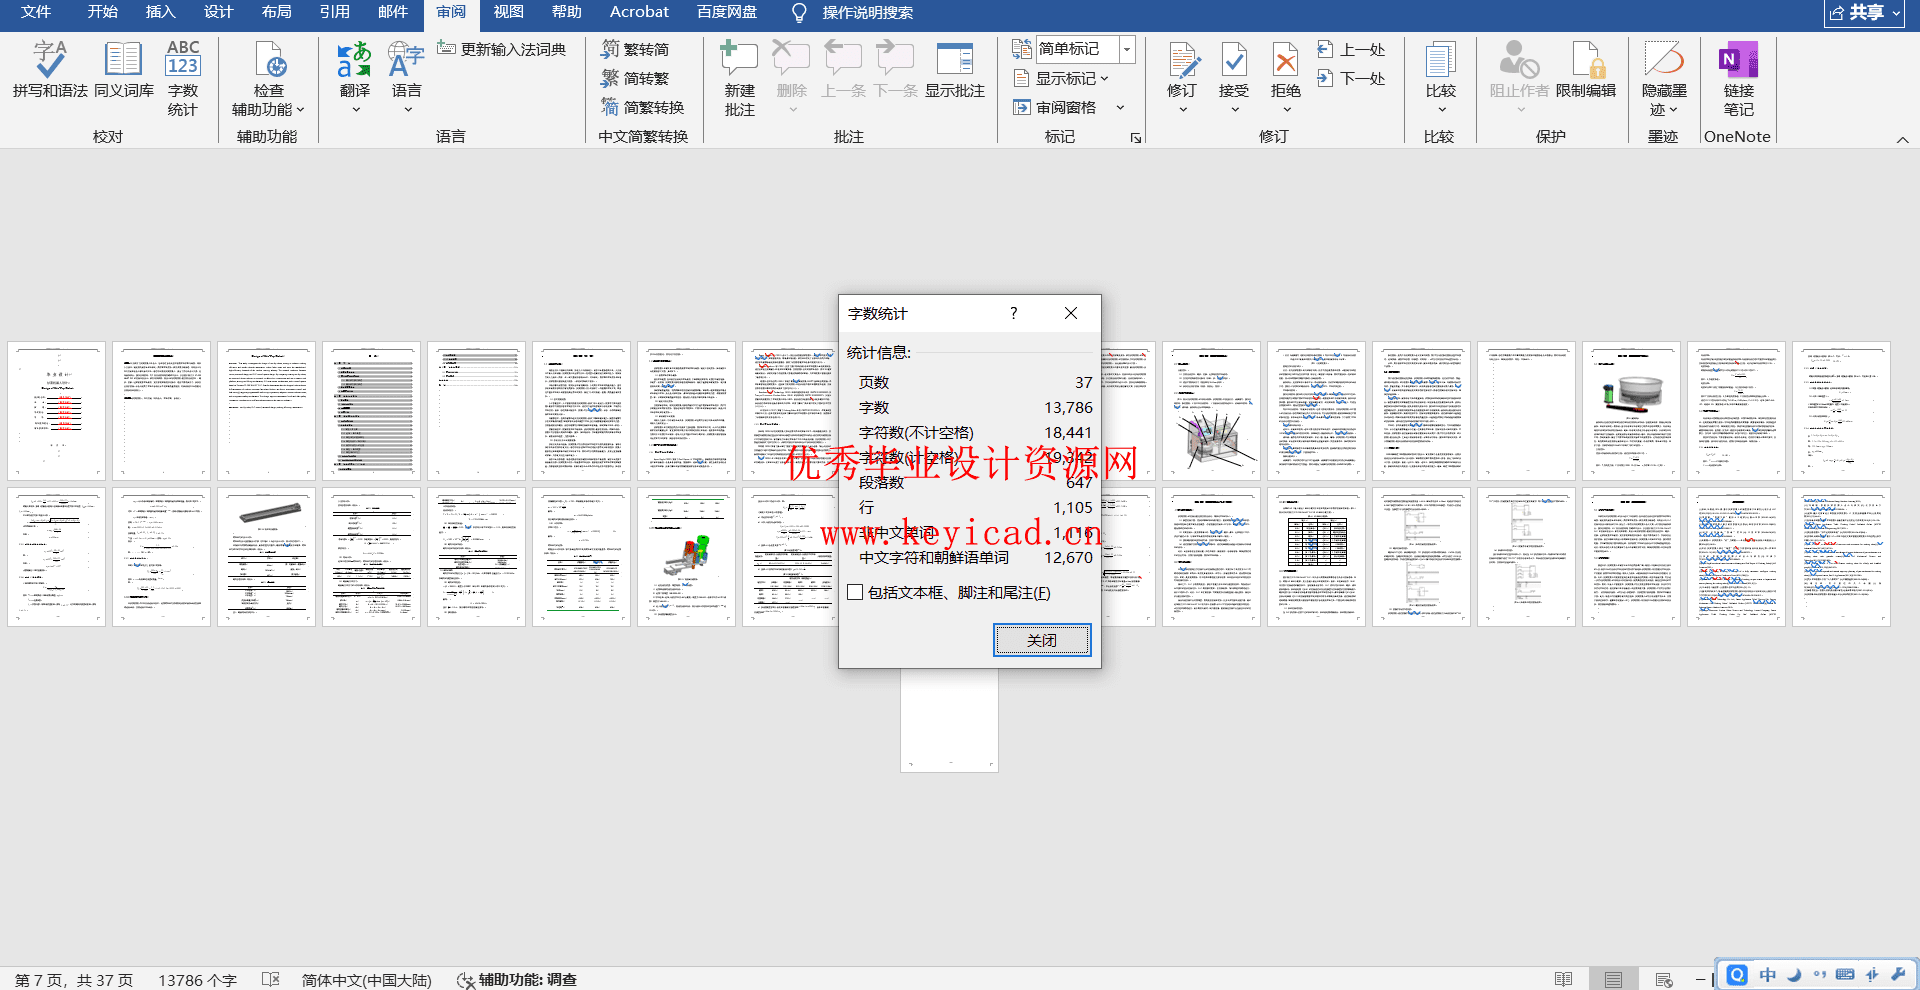Click 辅助功能: 调查 accessibility status
Viewport: 1920px width, 990px height.
tap(517, 980)
